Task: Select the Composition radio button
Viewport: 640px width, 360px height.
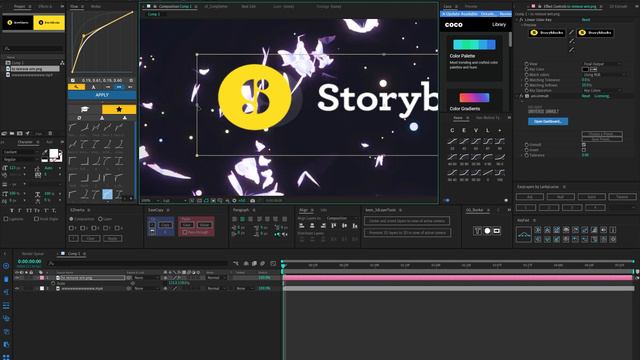Action: click(71, 219)
